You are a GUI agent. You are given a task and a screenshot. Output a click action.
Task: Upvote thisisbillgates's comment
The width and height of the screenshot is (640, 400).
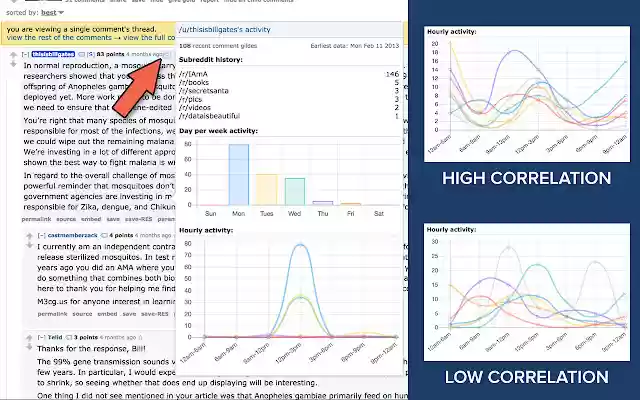13,55
